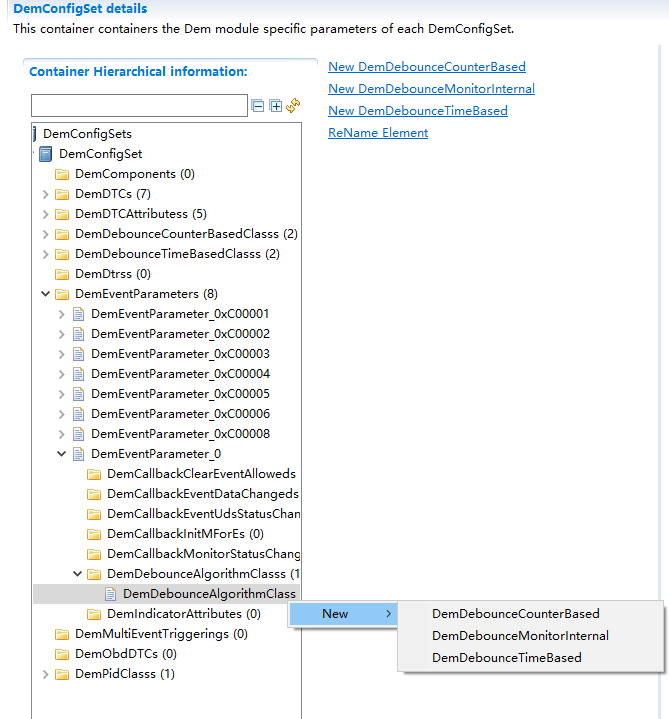Collapse the DemEventParameter_0 node
669x719 pixels.
pyautogui.click(x=62, y=454)
